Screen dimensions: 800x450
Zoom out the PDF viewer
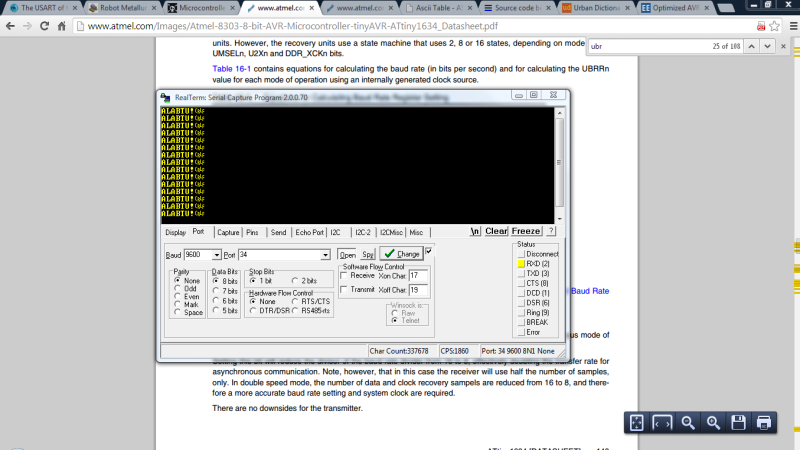(688, 423)
